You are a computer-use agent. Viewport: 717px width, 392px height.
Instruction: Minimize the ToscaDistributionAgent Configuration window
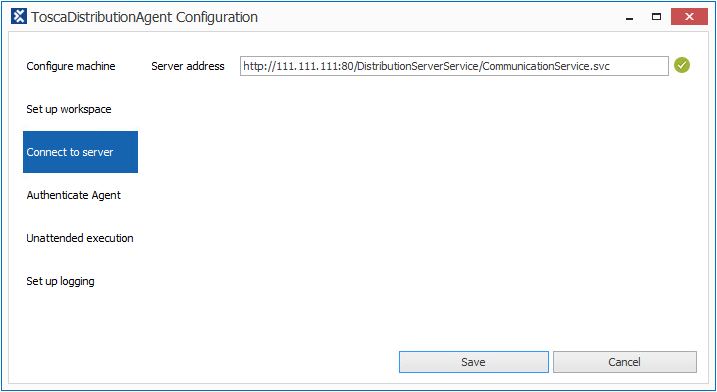[x=630, y=17]
